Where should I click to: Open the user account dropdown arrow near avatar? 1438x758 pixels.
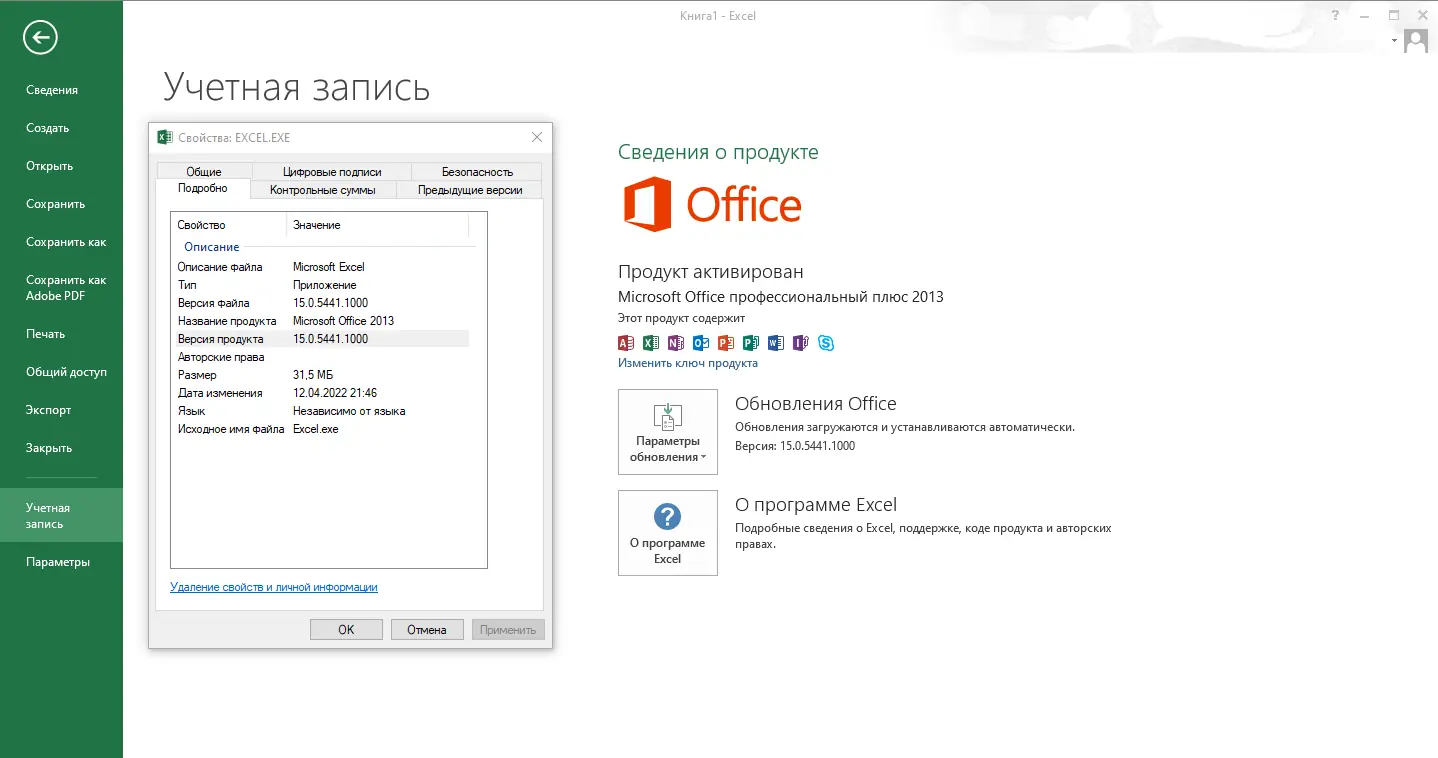pos(1393,42)
